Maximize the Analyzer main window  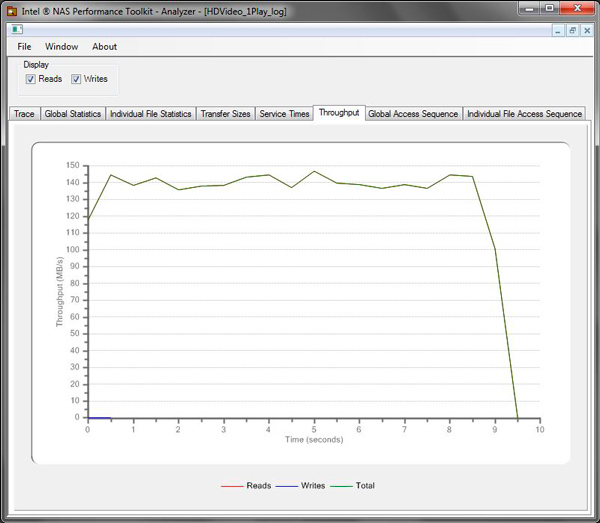pos(550,8)
